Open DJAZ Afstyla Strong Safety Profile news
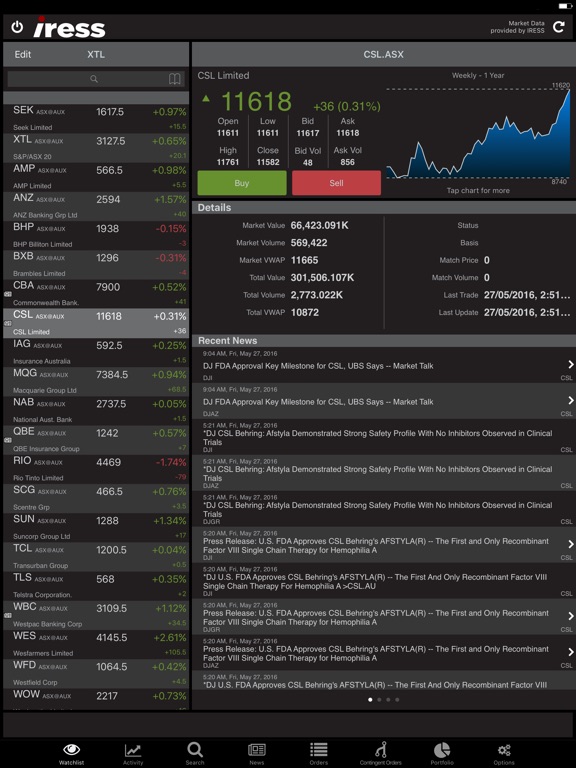This screenshot has height=768, width=576. point(384,473)
